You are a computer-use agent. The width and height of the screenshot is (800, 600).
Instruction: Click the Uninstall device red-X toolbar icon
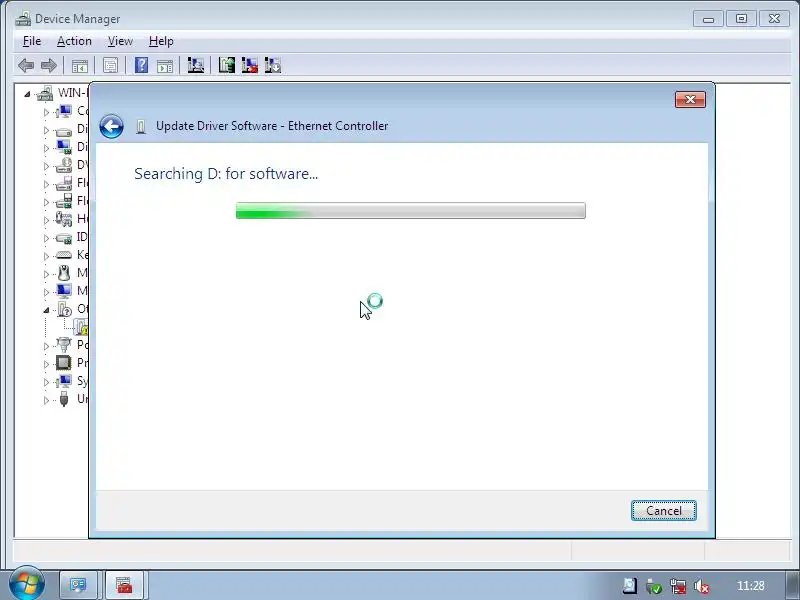click(x=249, y=65)
